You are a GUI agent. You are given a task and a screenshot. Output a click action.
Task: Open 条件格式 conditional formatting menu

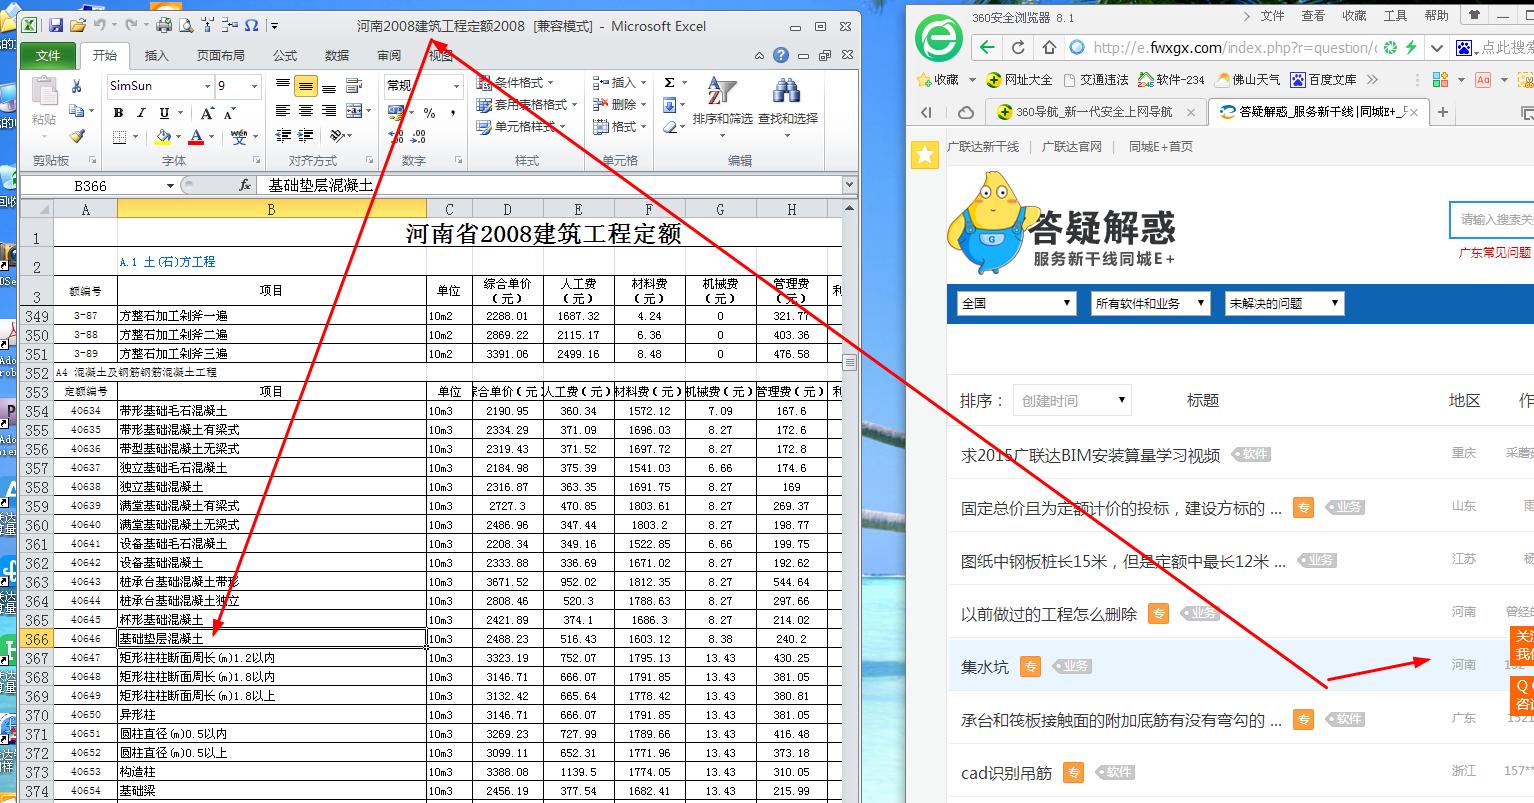coord(516,82)
